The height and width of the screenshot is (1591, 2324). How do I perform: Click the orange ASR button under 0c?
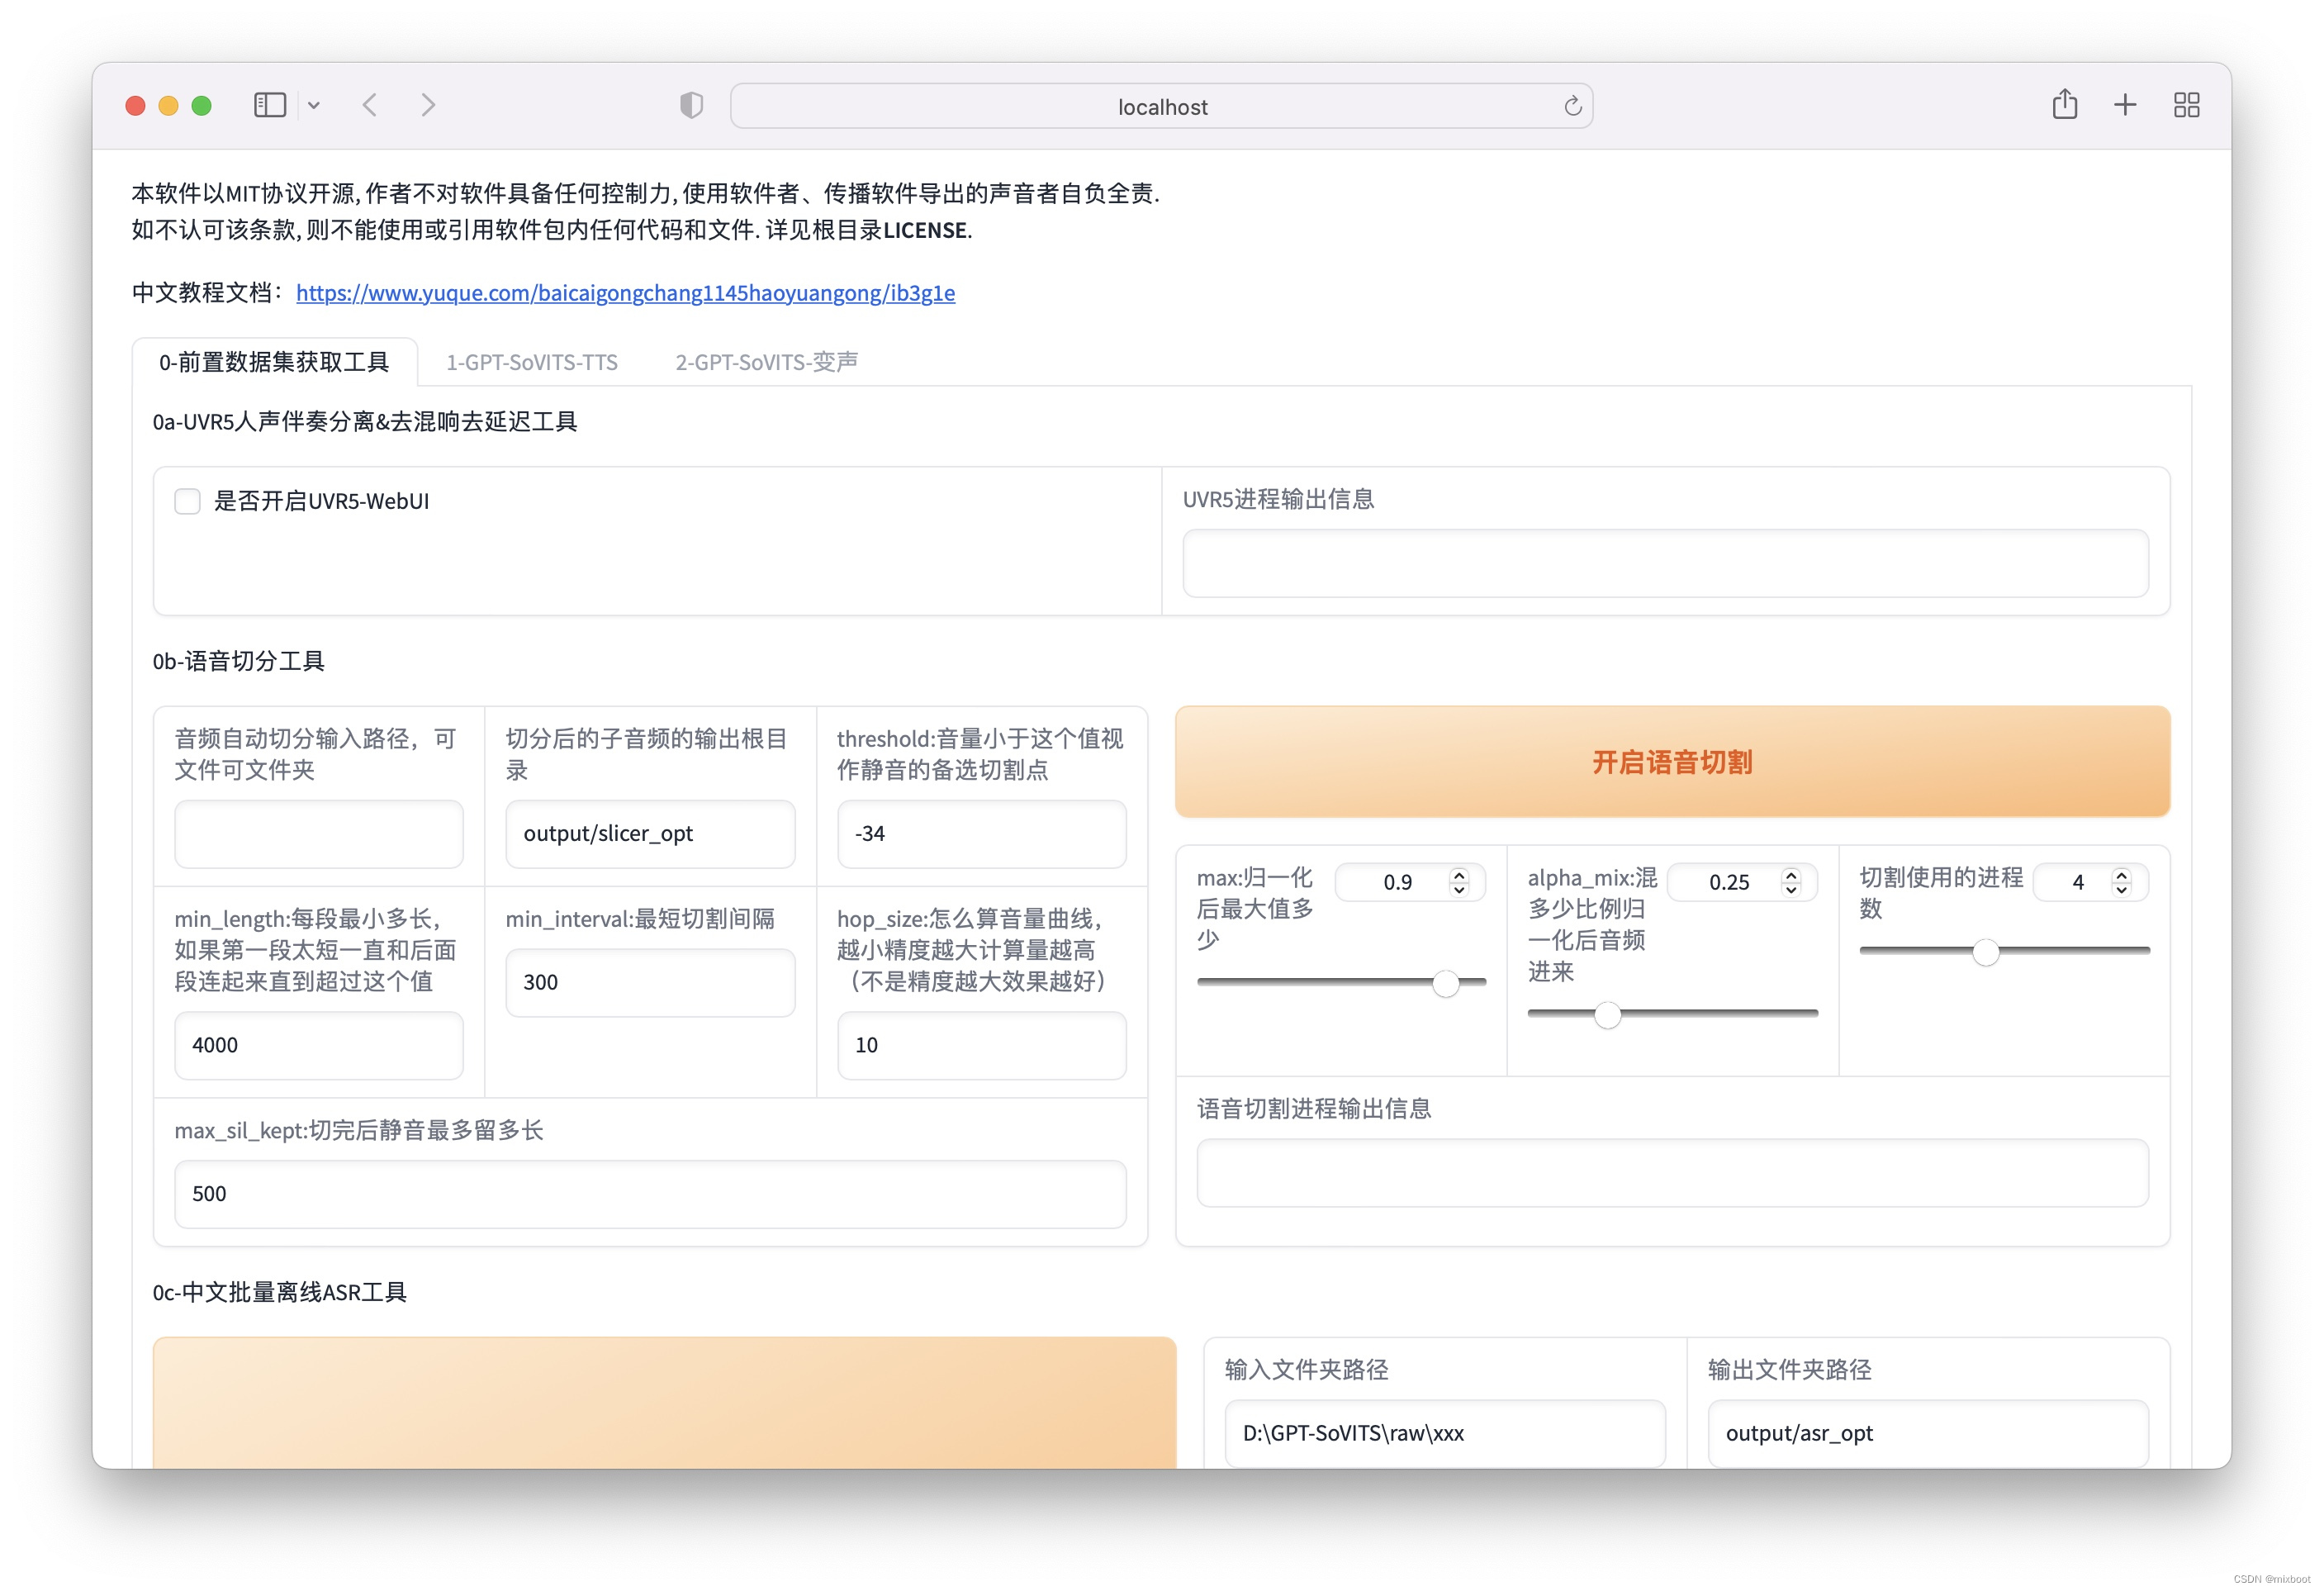click(x=664, y=1402)
